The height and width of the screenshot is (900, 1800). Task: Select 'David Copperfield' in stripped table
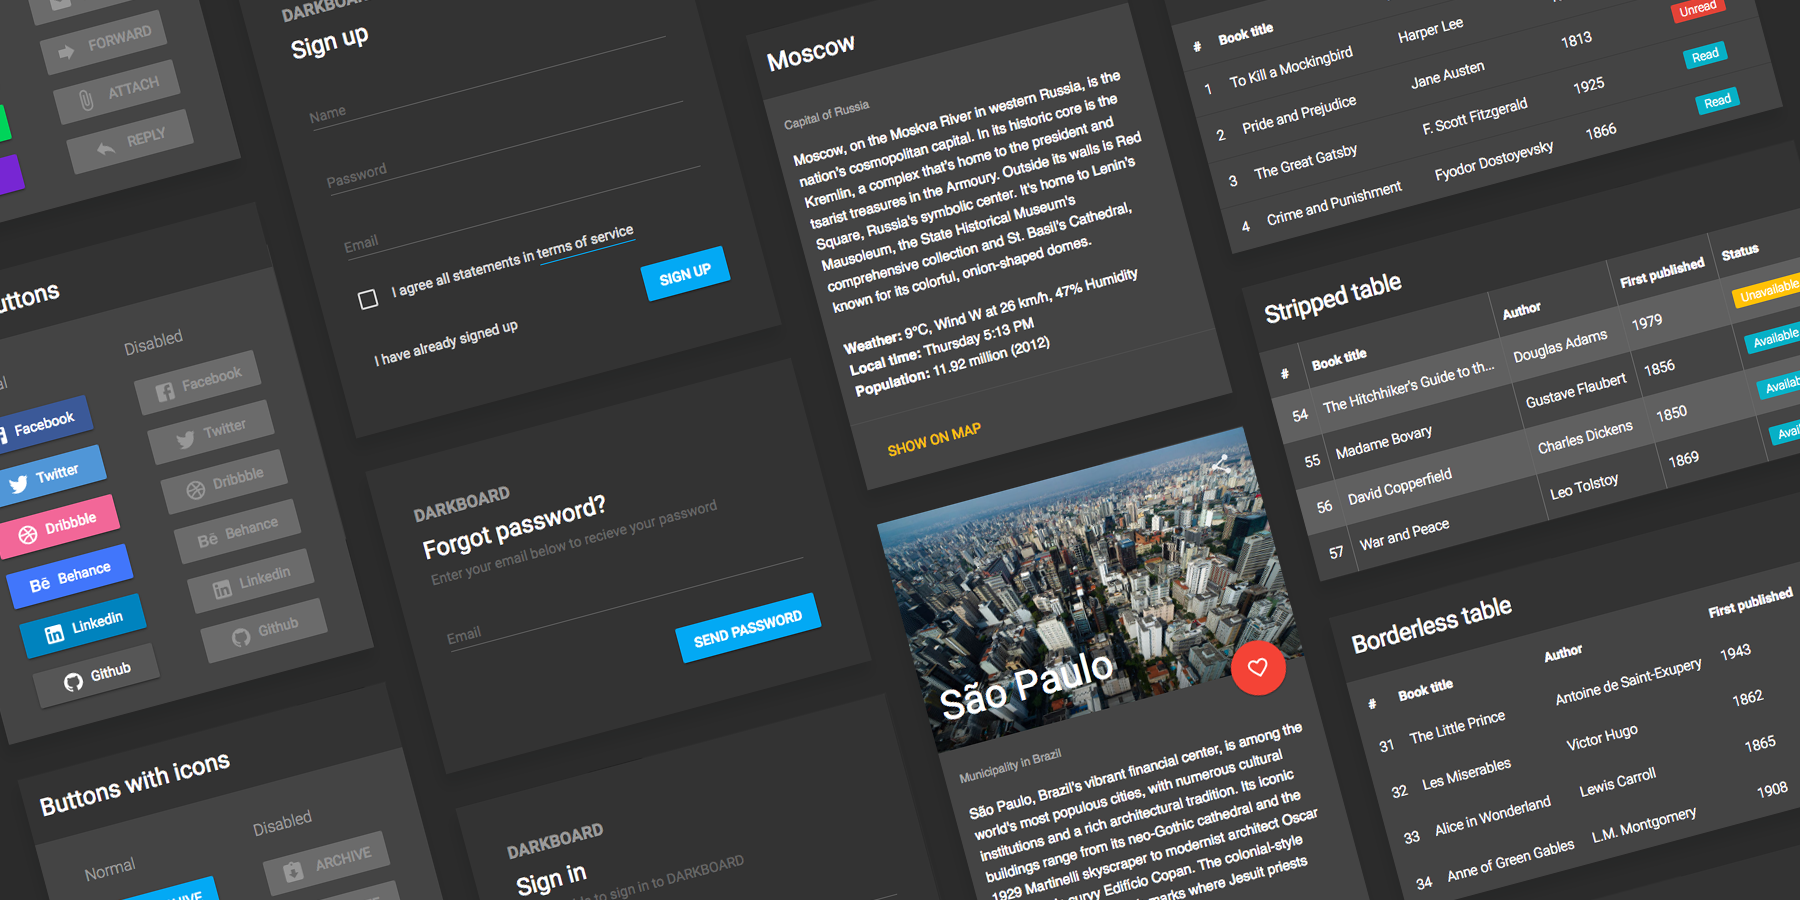point(1399,486)
